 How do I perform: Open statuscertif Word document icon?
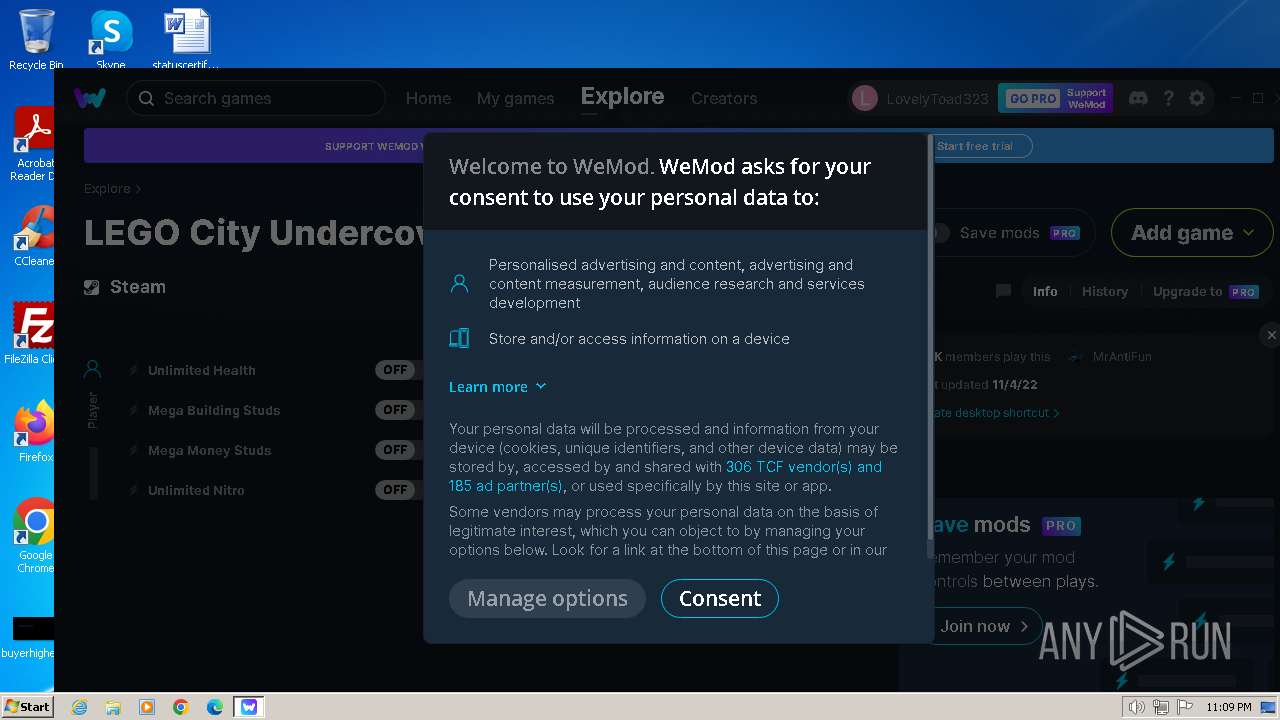(x=186, y=40)
